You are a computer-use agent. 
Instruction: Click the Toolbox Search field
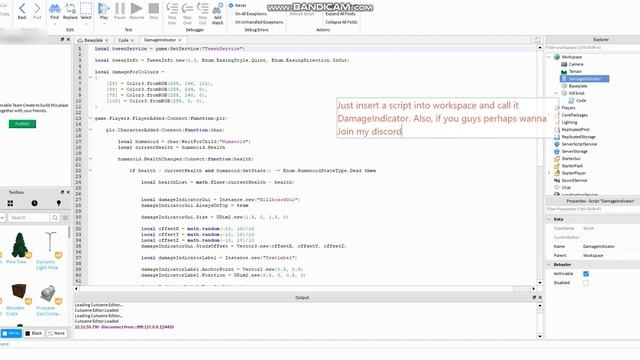(28, 218)
